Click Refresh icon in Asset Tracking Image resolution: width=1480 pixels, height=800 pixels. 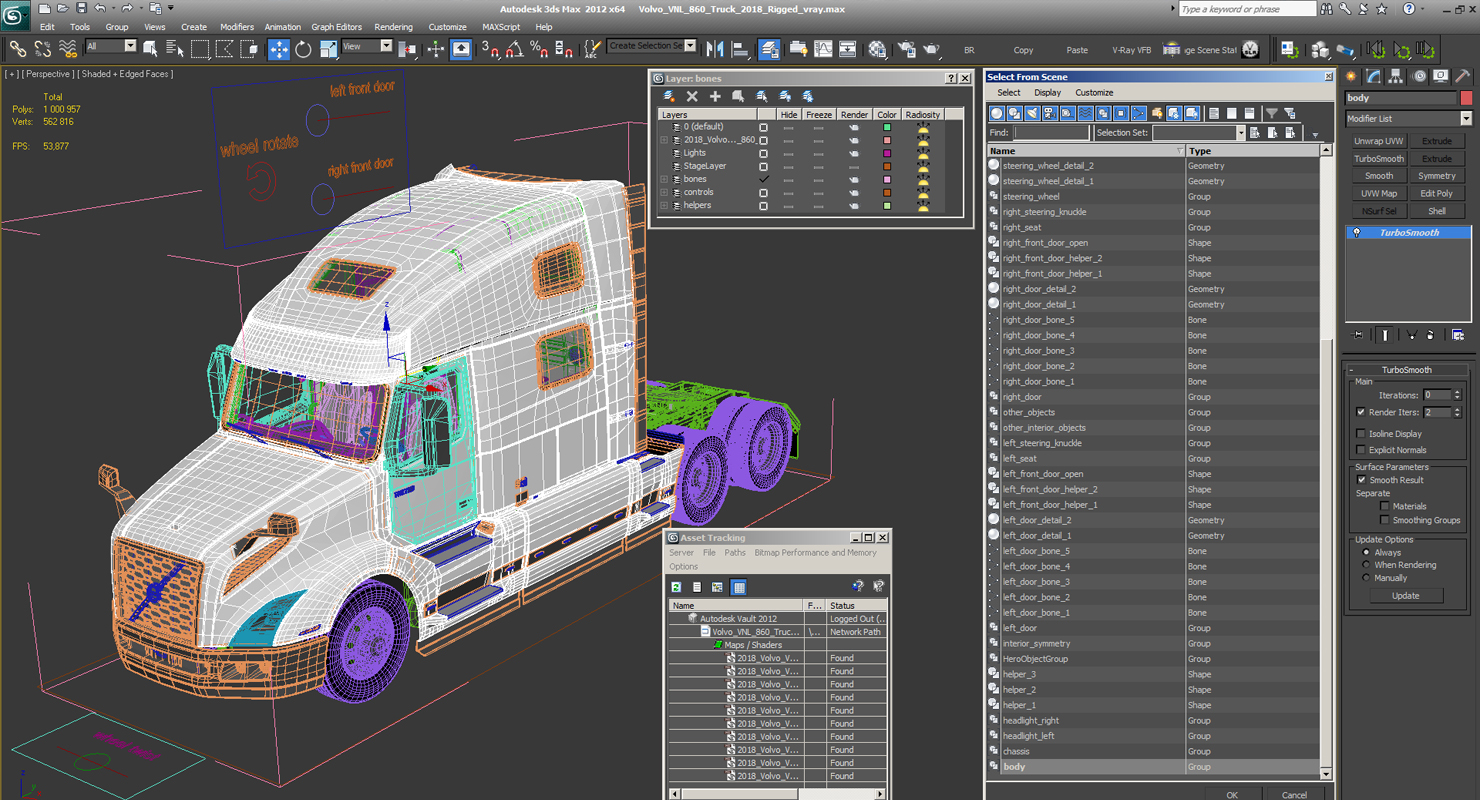click(677, 587)
